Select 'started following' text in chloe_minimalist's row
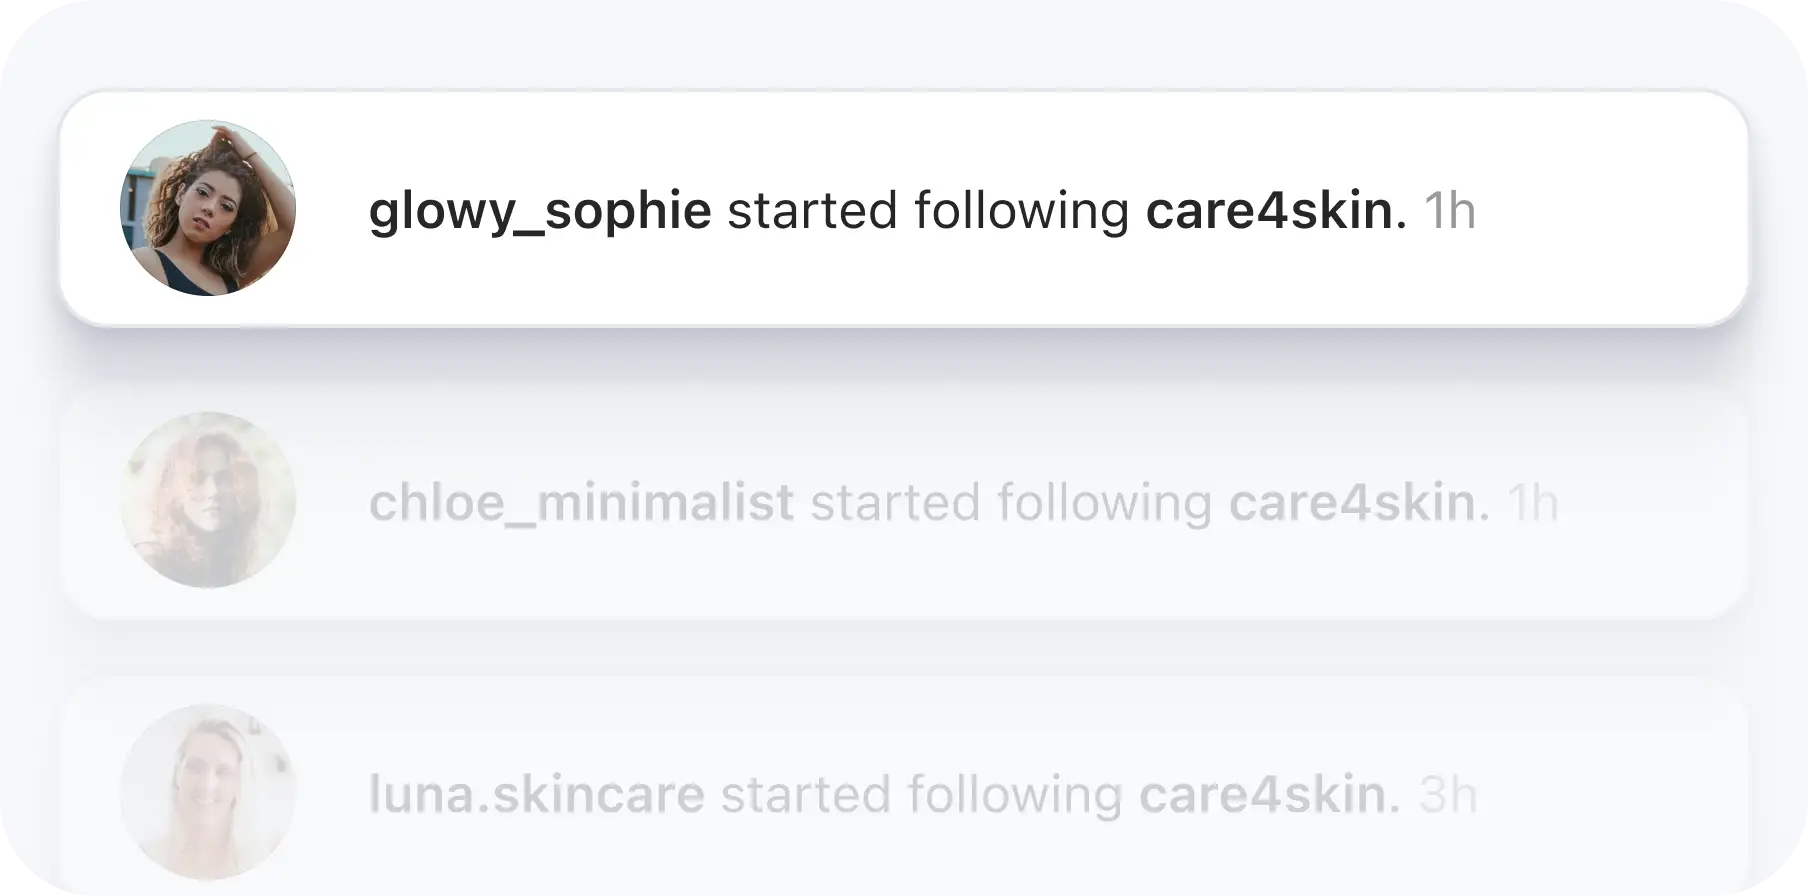The width and height of the screenshot is (1808, 896). tap(1011, 503)
